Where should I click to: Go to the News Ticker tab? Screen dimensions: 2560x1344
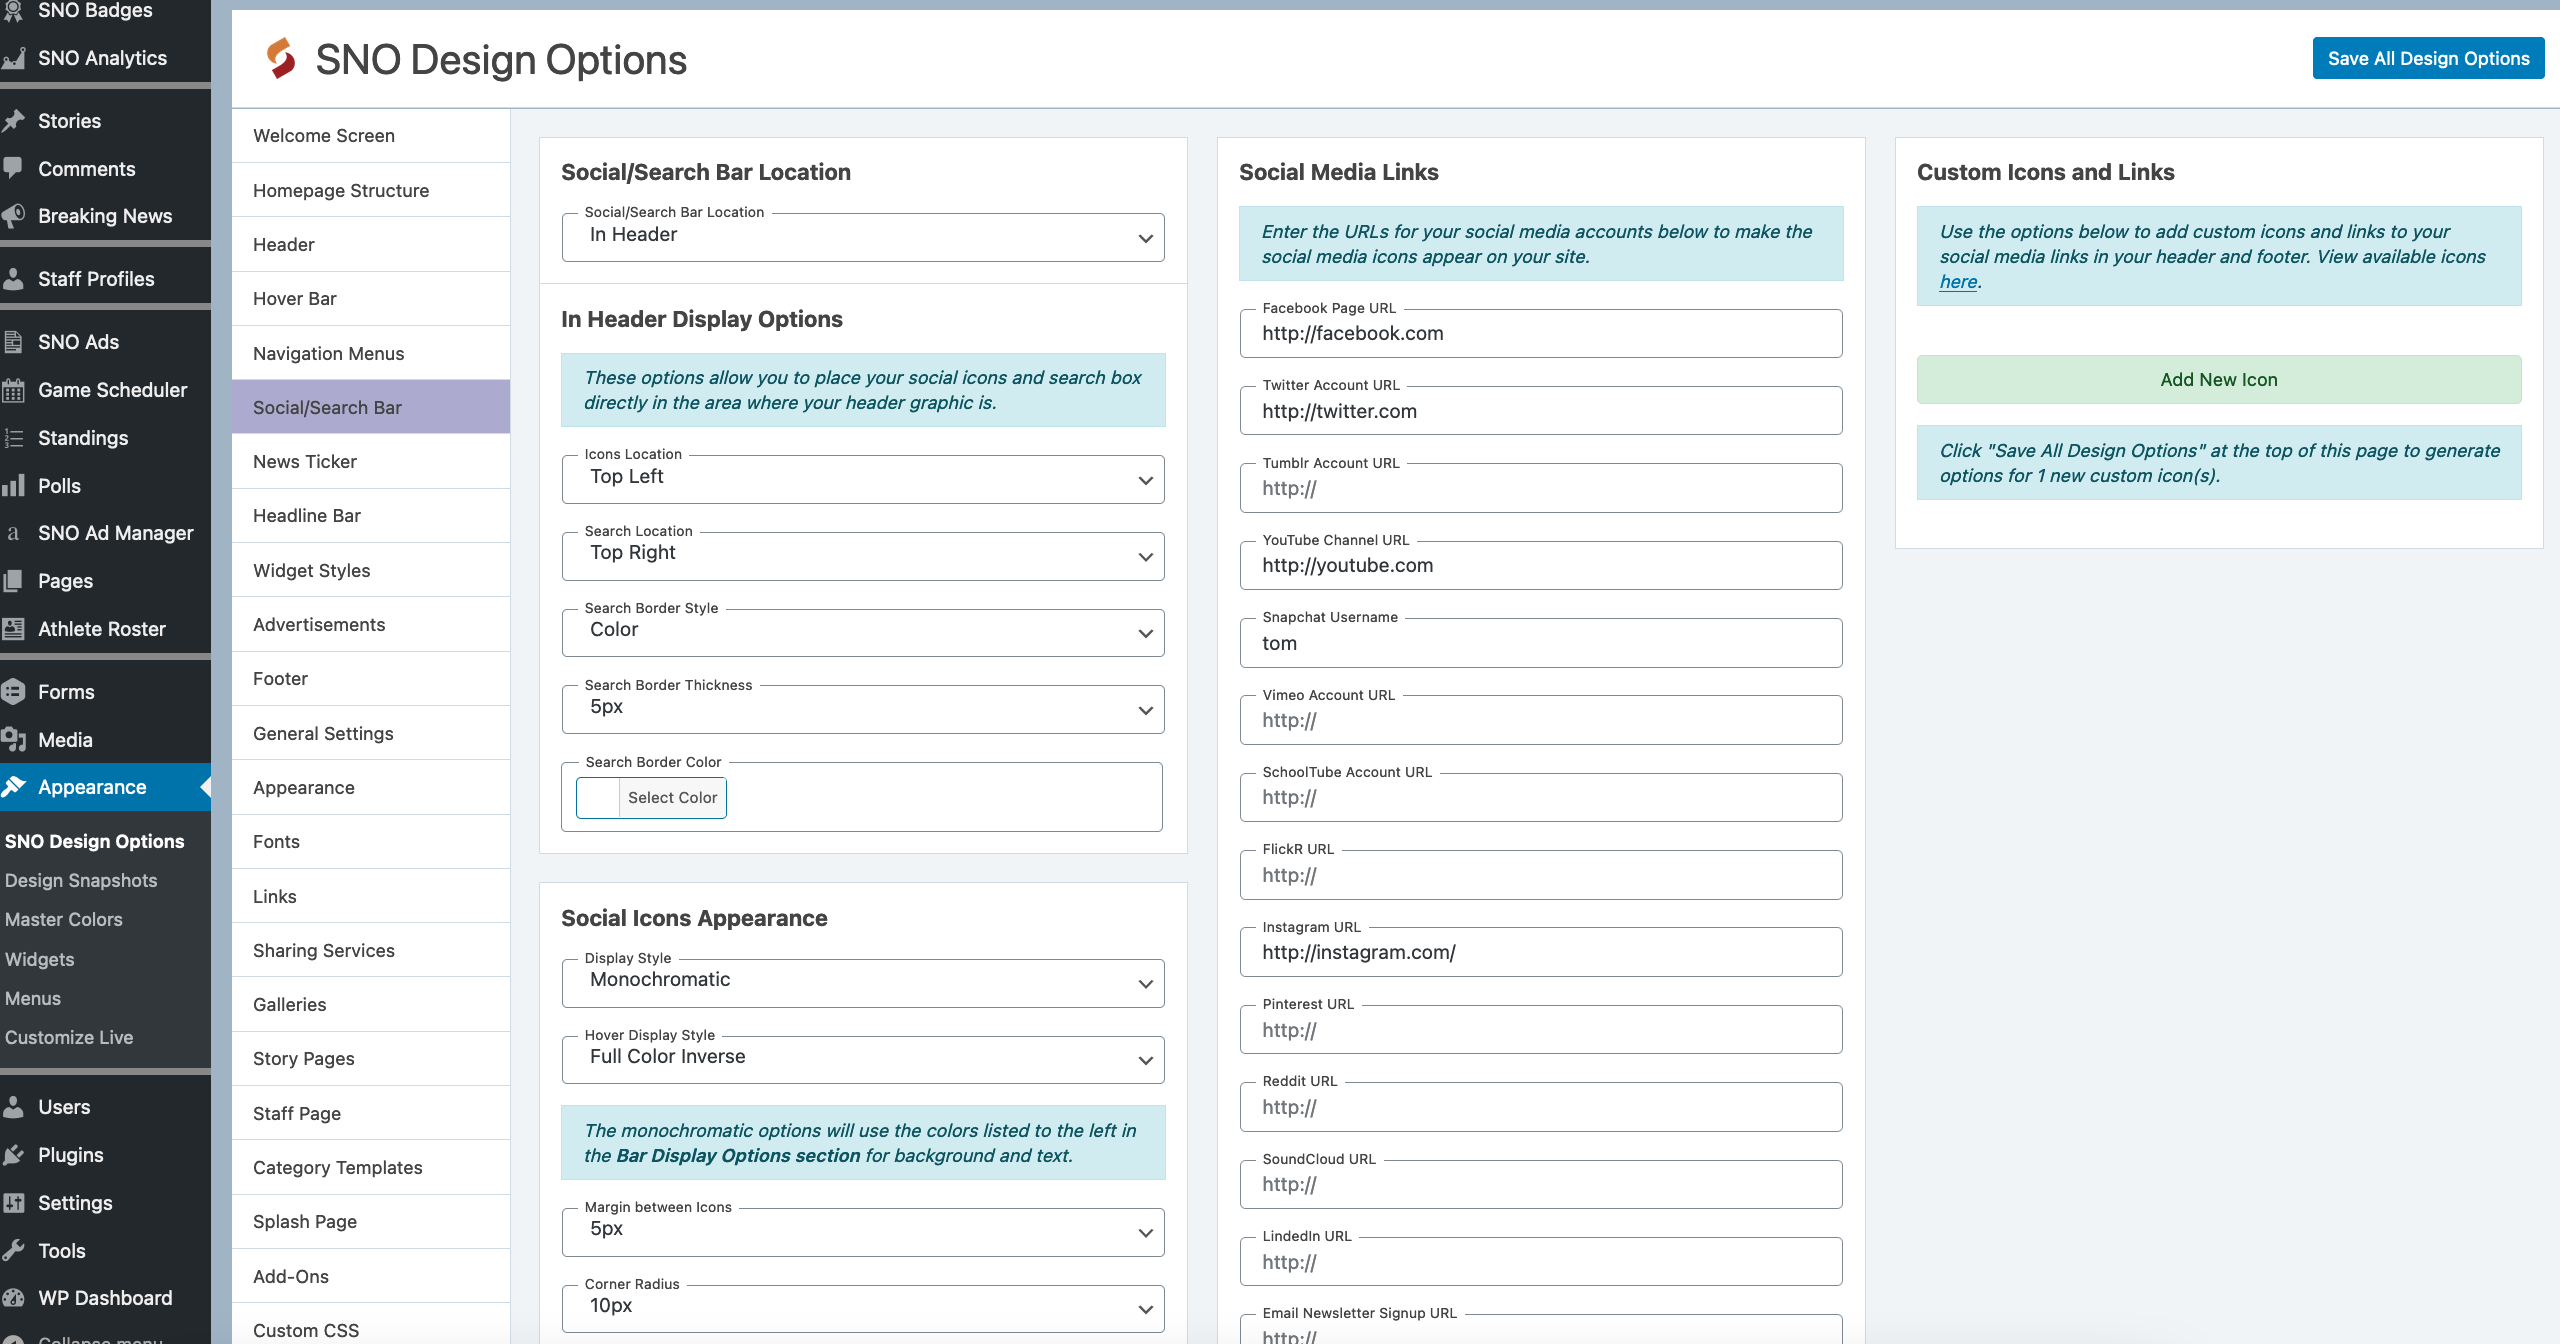pyautogui.click(x=371, y=461)
